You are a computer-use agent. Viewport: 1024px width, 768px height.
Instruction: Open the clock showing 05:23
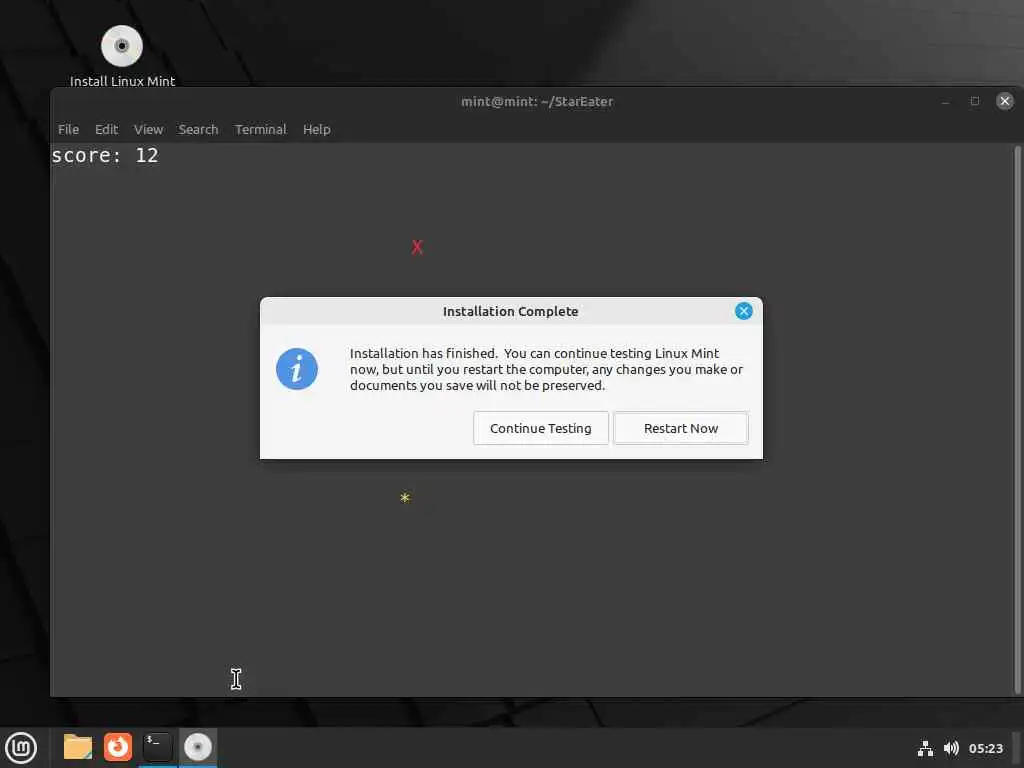(985, 748)
